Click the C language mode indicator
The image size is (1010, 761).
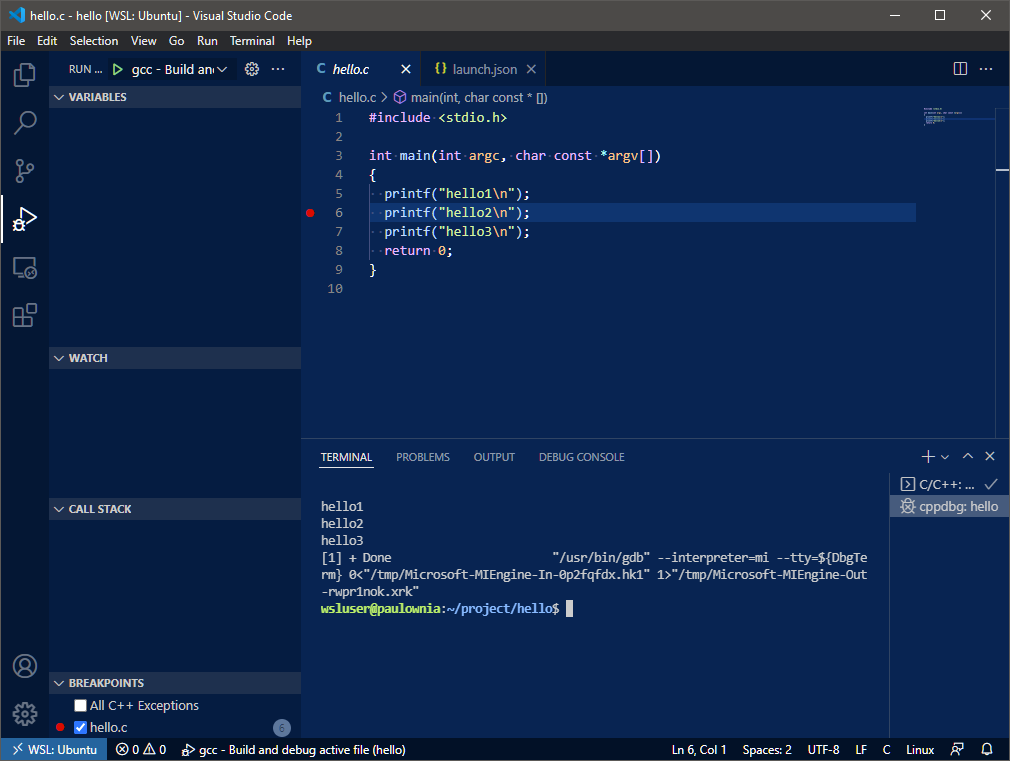(x=887, y=749)
